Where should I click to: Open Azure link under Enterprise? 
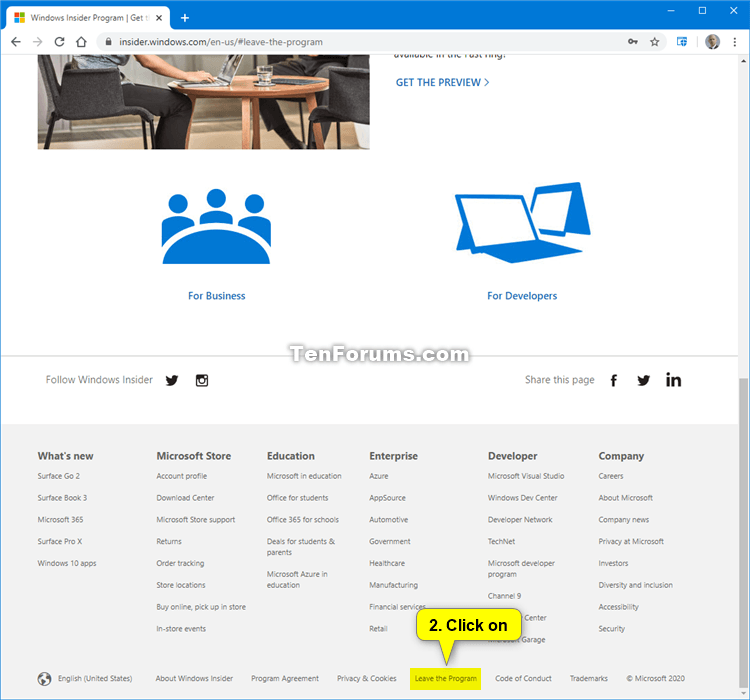(x=379, y=476)
